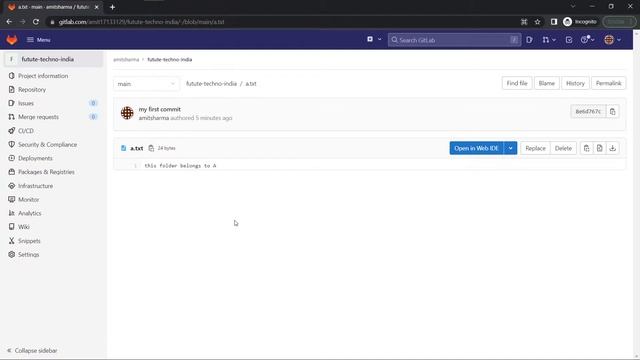Open CI/CD section in sidebar
This screenshot has height=360, width=640.
26,131
